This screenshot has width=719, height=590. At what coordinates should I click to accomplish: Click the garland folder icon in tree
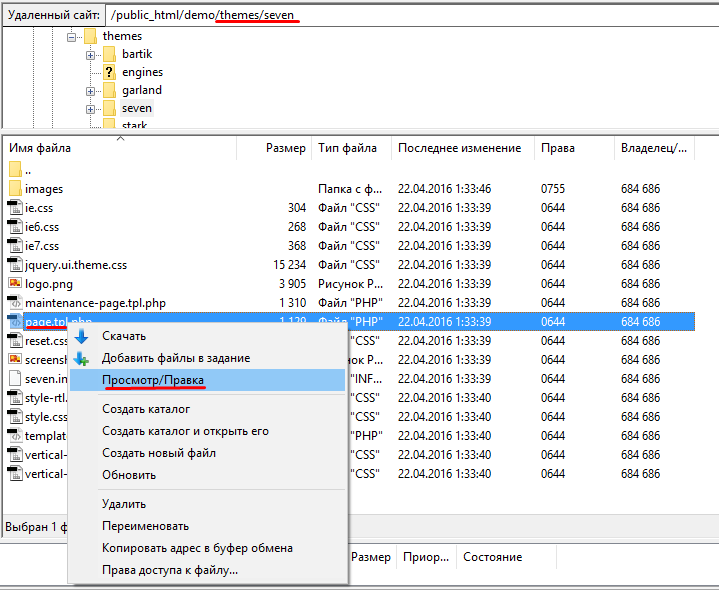pyautogui.click(x=109, y=90)
